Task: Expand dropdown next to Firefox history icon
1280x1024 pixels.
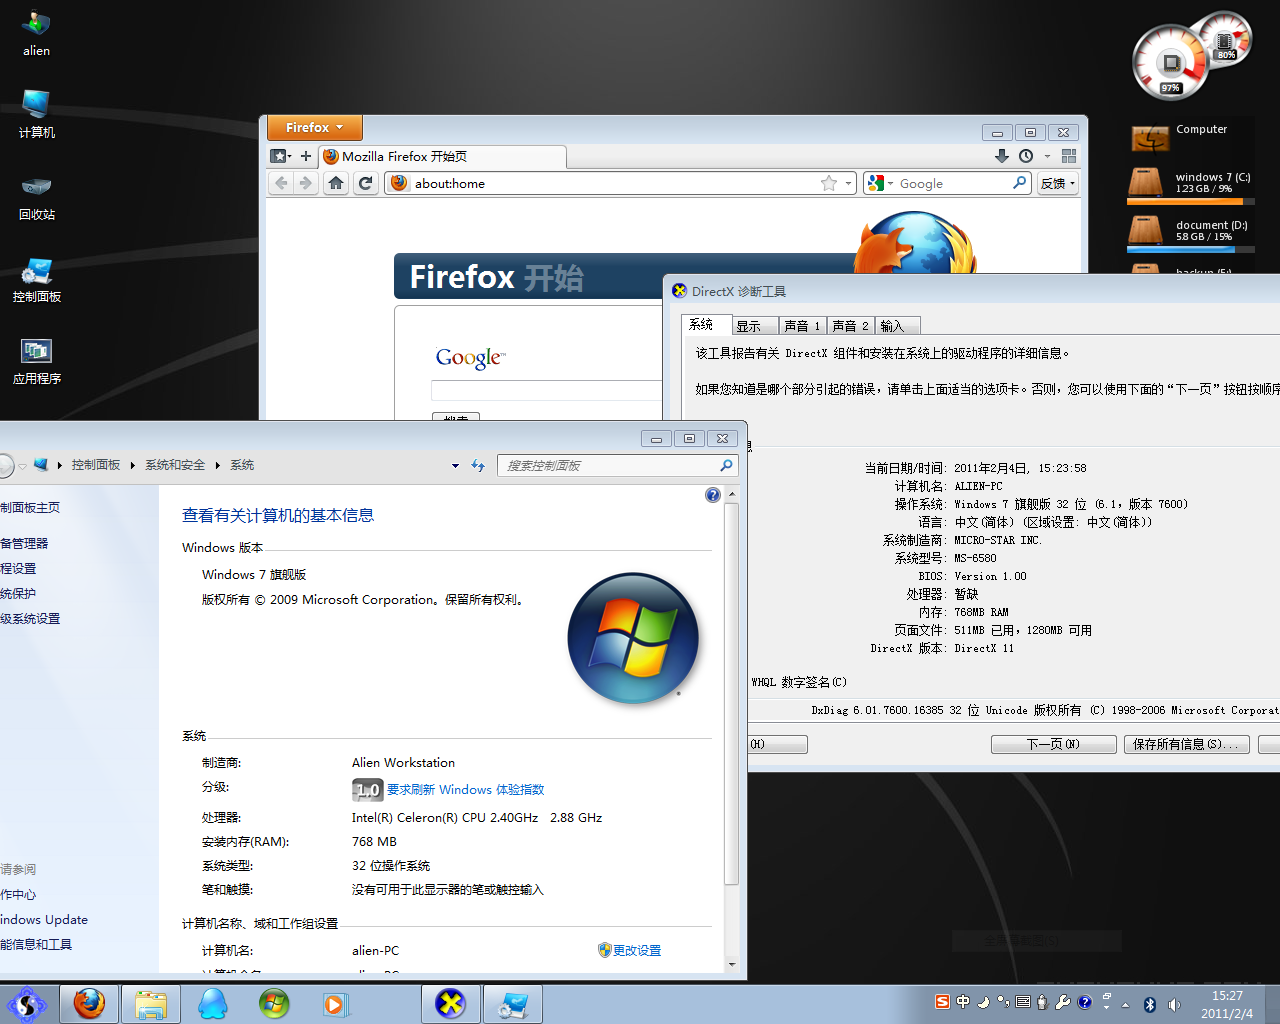Action: click(x=1047, y=156)
